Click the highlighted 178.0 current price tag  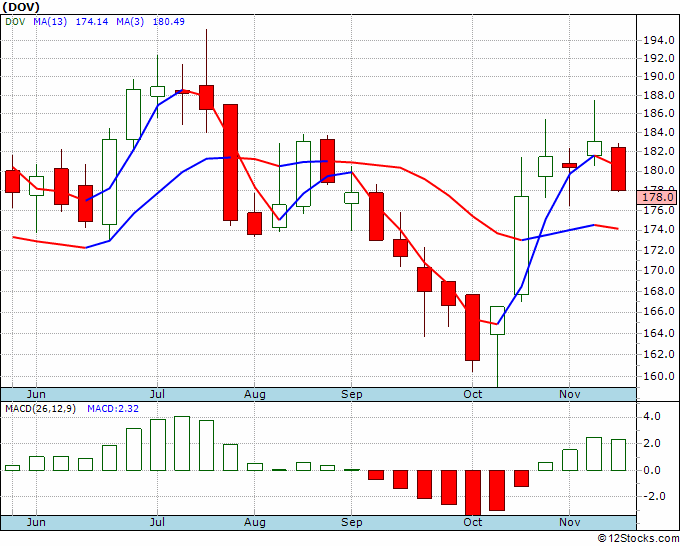pyautogui.click(x=657, y=197)
